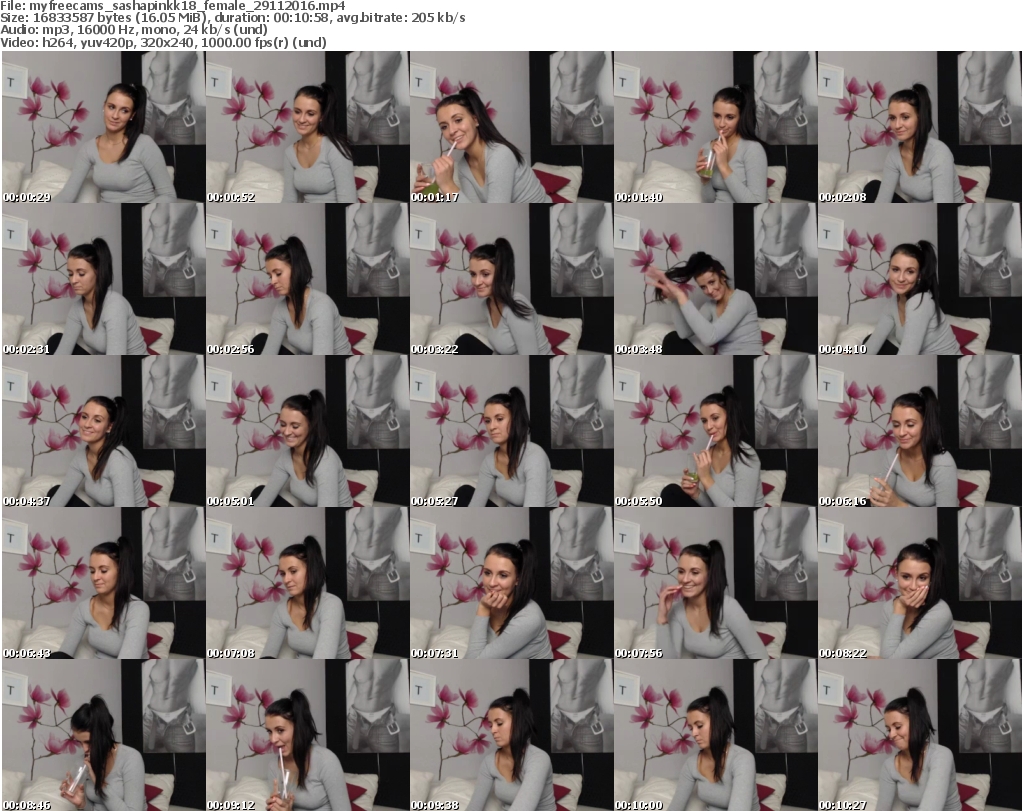Screen dimensions: 1024x811
Task: Click the Video h264 info line
Action: [163, 42]
